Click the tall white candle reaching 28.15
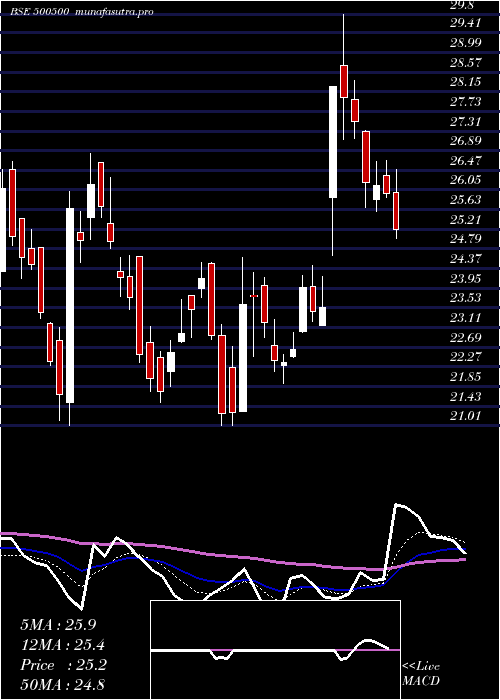Image resolution: width=500 pixels, height=700 pixels. [333, 142]
